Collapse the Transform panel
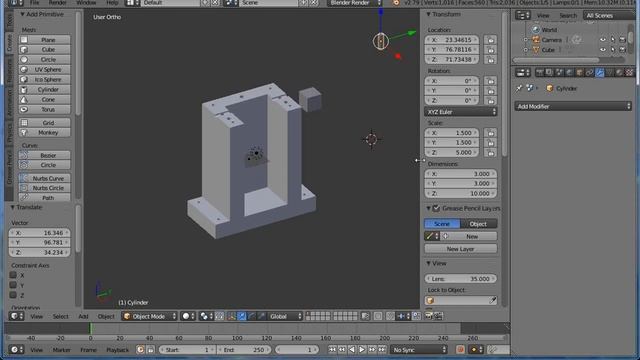The image size is (640, 360). [429, 14]
